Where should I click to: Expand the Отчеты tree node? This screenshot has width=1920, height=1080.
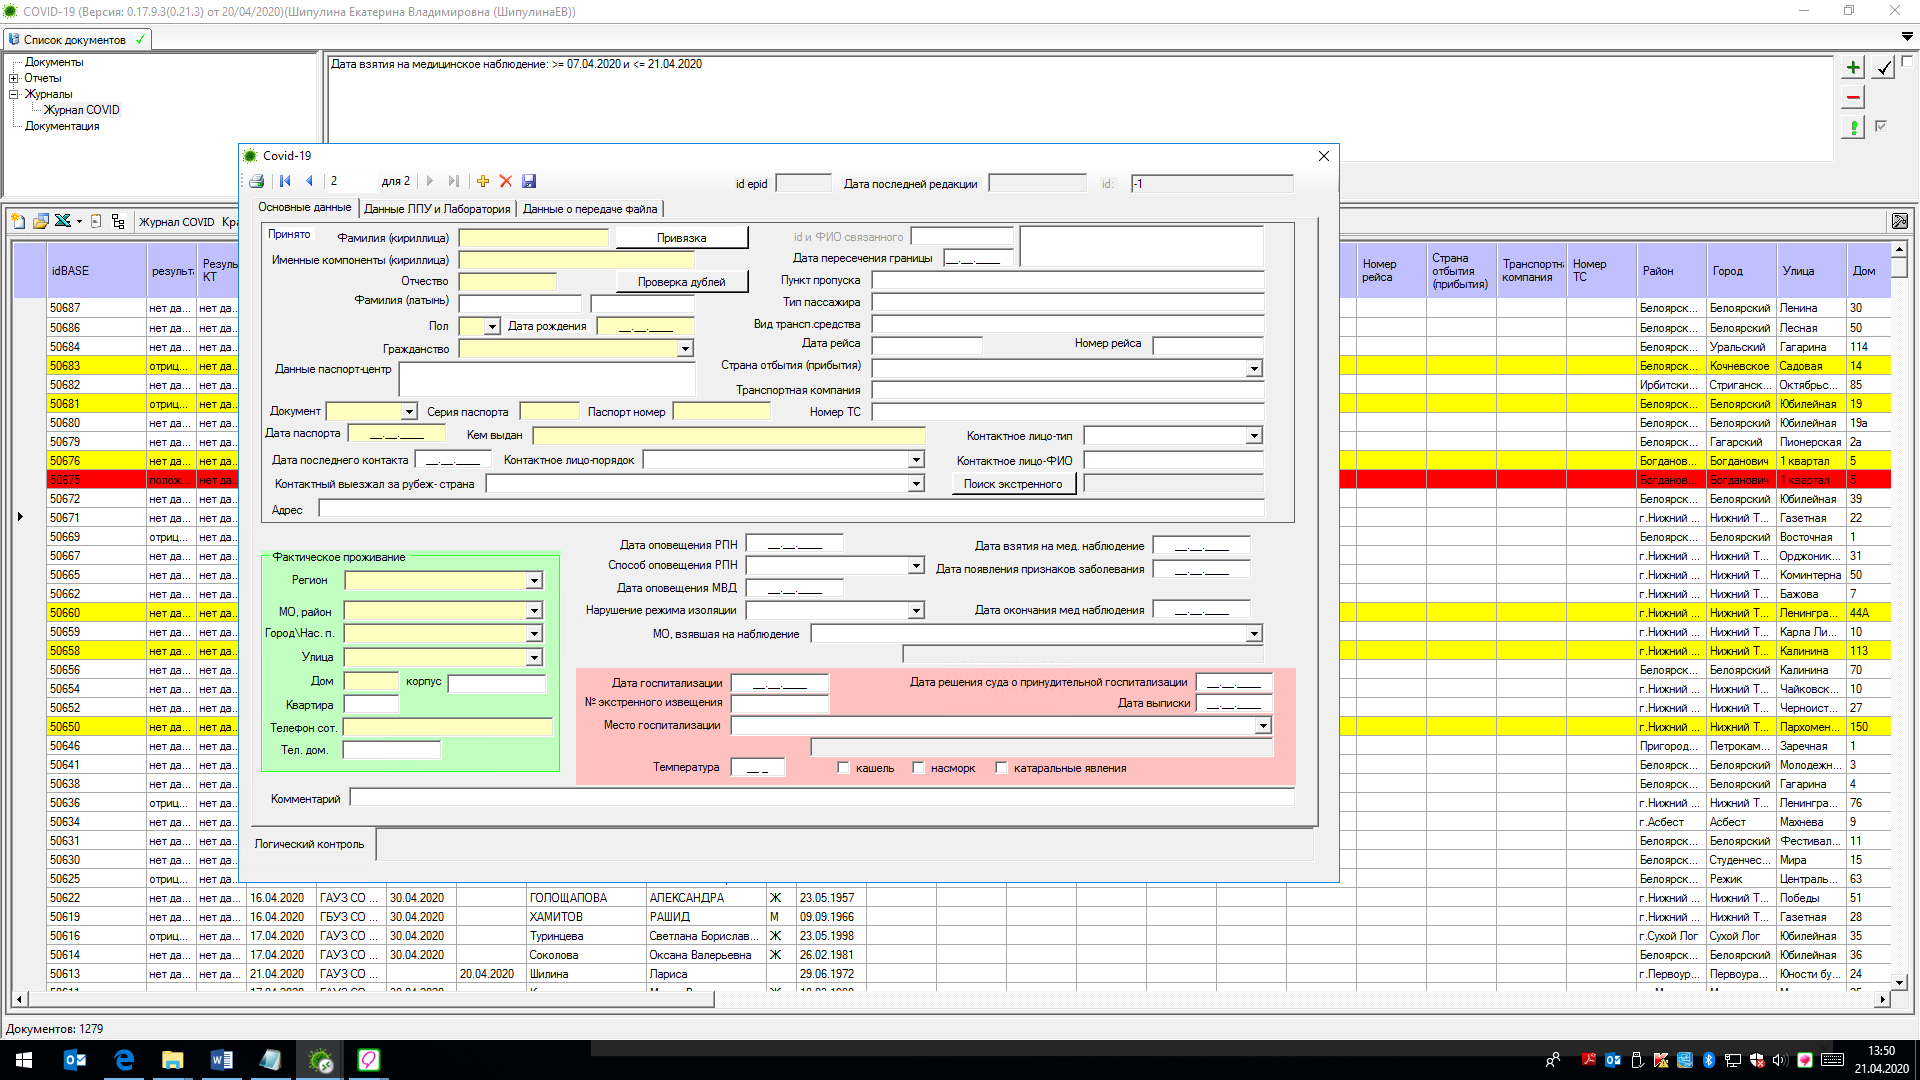coord(14,78)
